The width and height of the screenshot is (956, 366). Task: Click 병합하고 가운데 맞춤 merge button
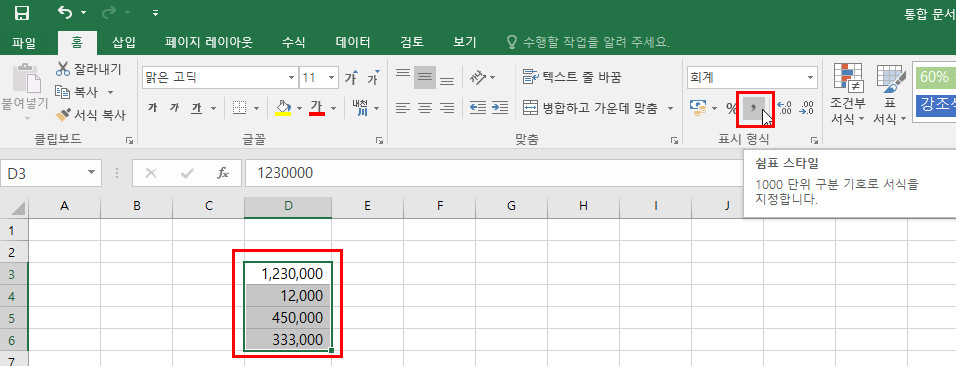(591, 108)
